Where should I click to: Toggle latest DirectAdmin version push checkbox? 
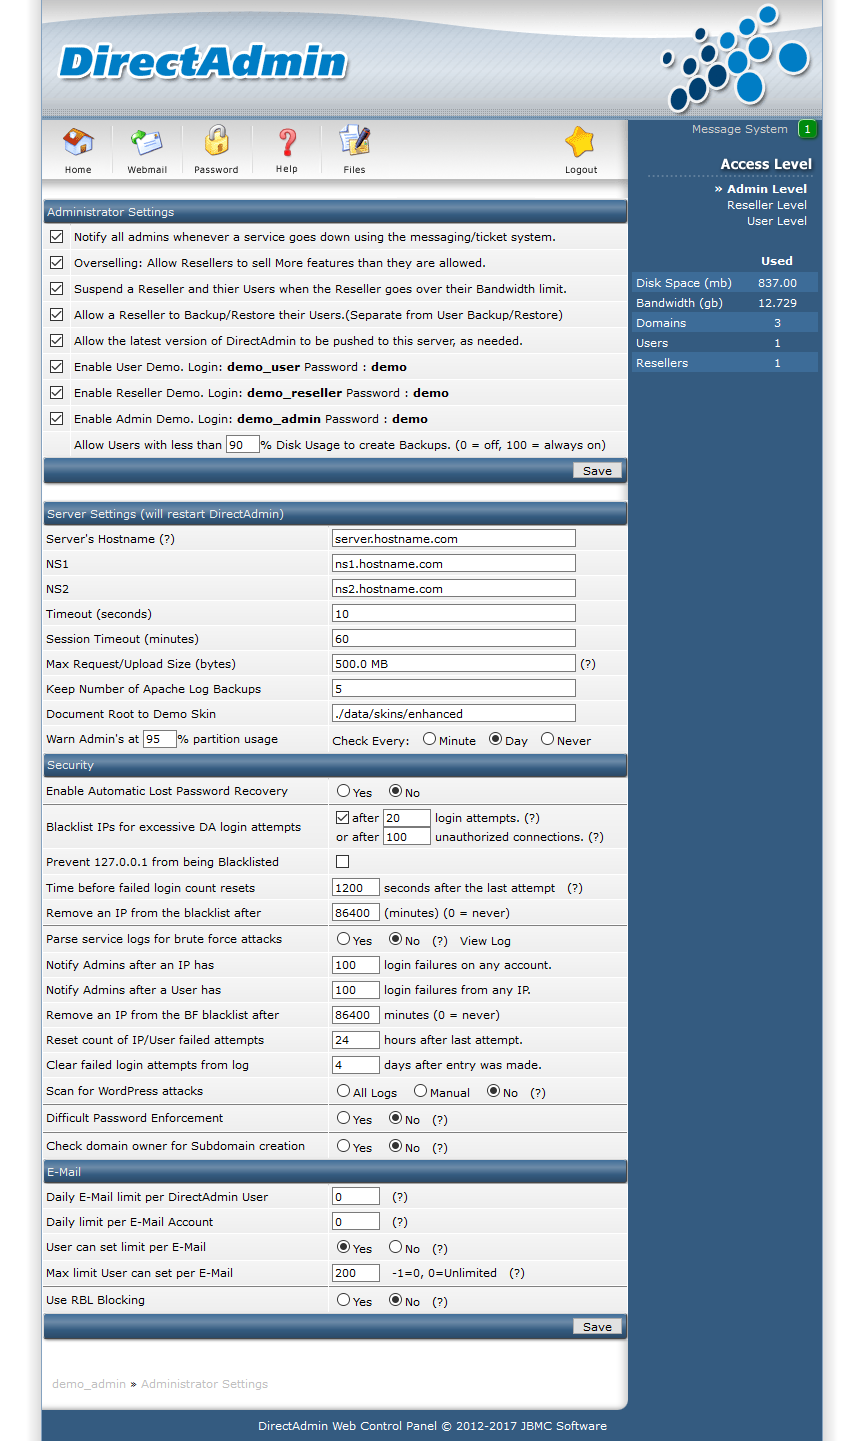coord(57,341)
